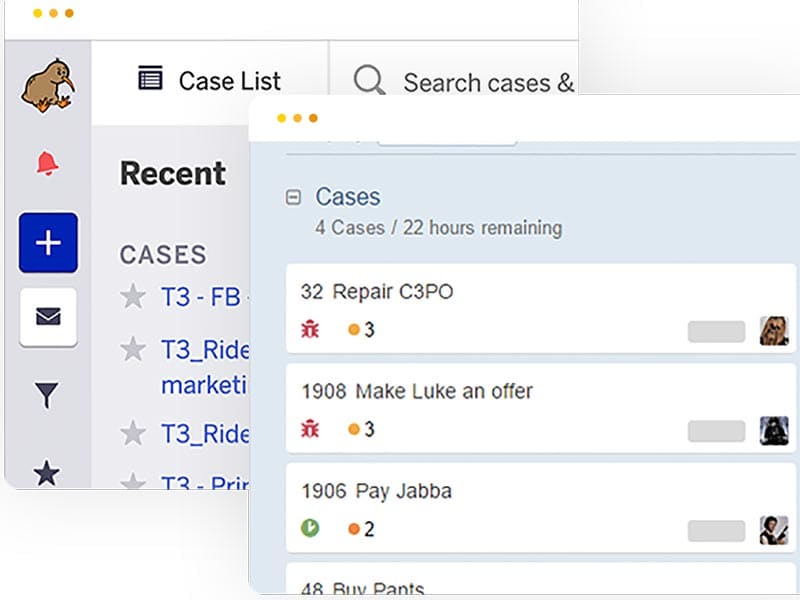Click the blue plus new case button
The height and width of the screenshot is (600, 800).
(48, 242)
